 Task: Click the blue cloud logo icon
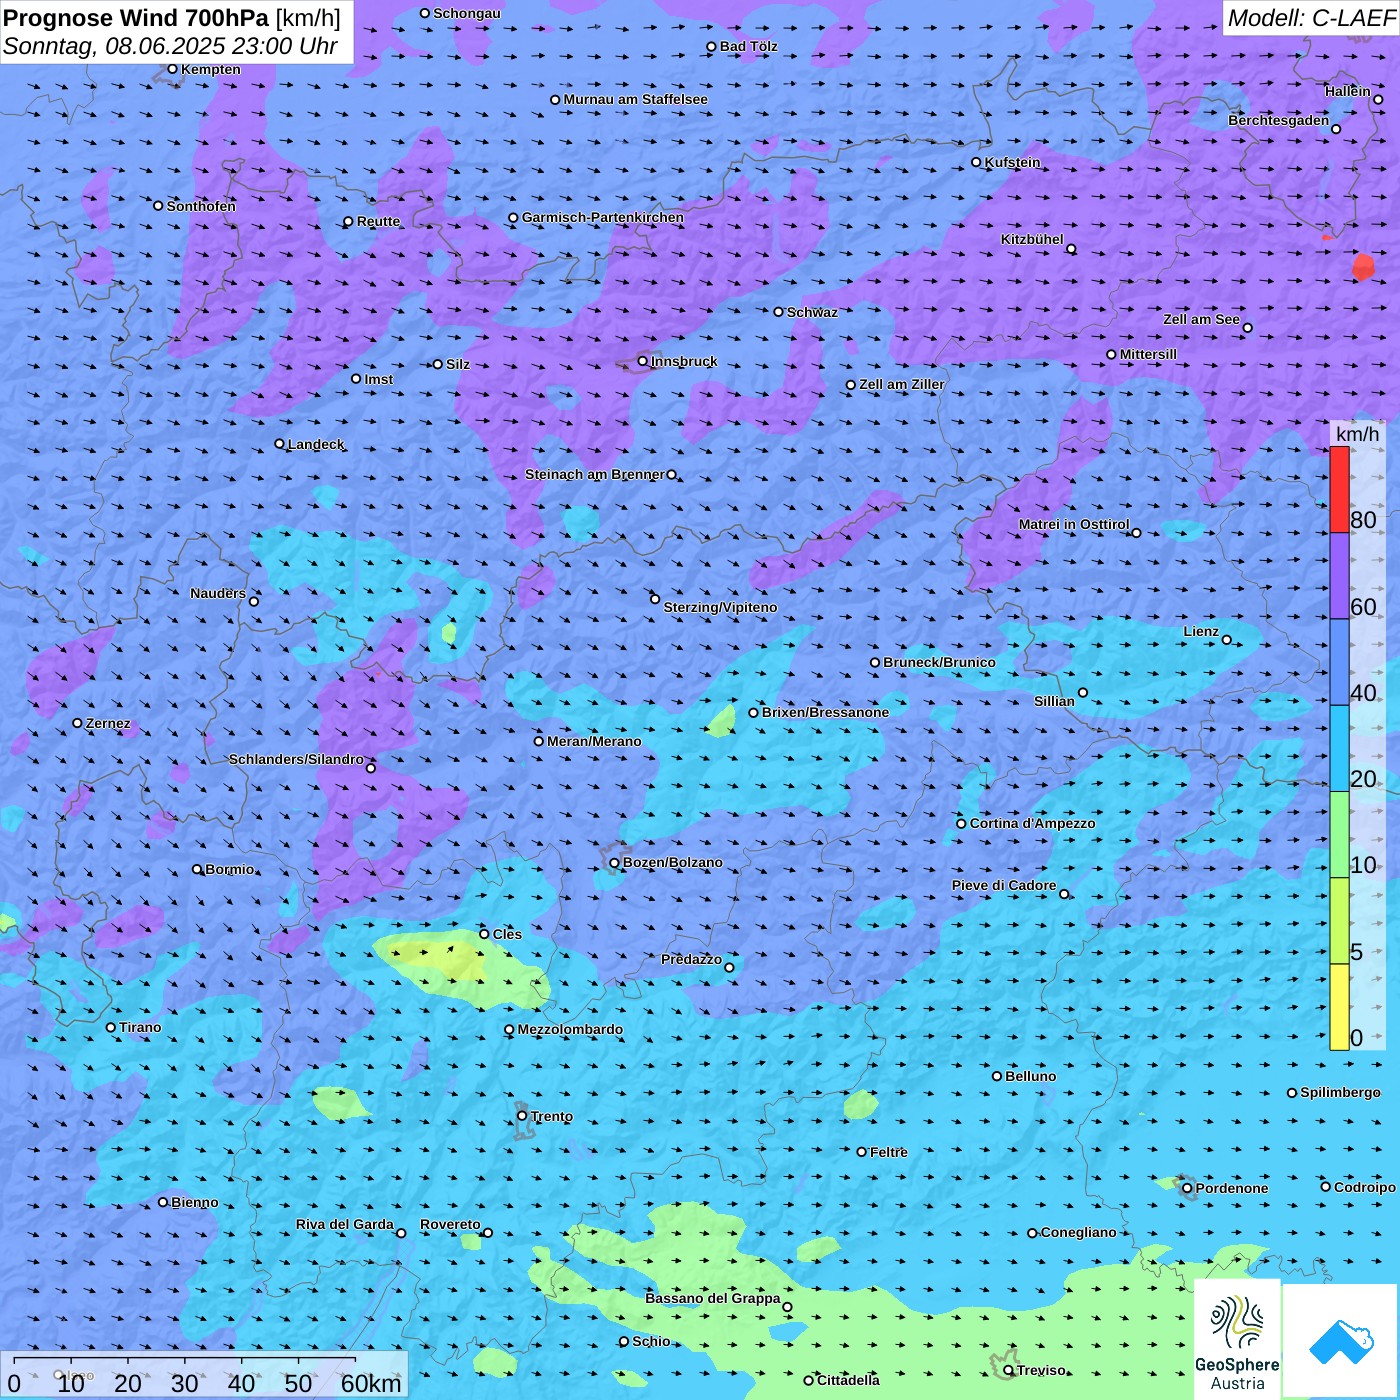click(x=1341, y=1341)
